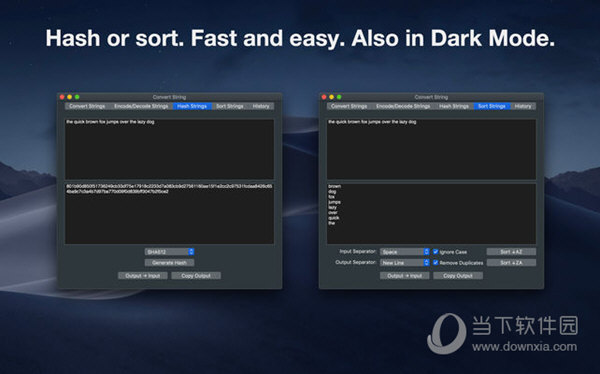Switch to Hash Strings tab in left window
Screen dimensions: 600x374
click(192, 106)
